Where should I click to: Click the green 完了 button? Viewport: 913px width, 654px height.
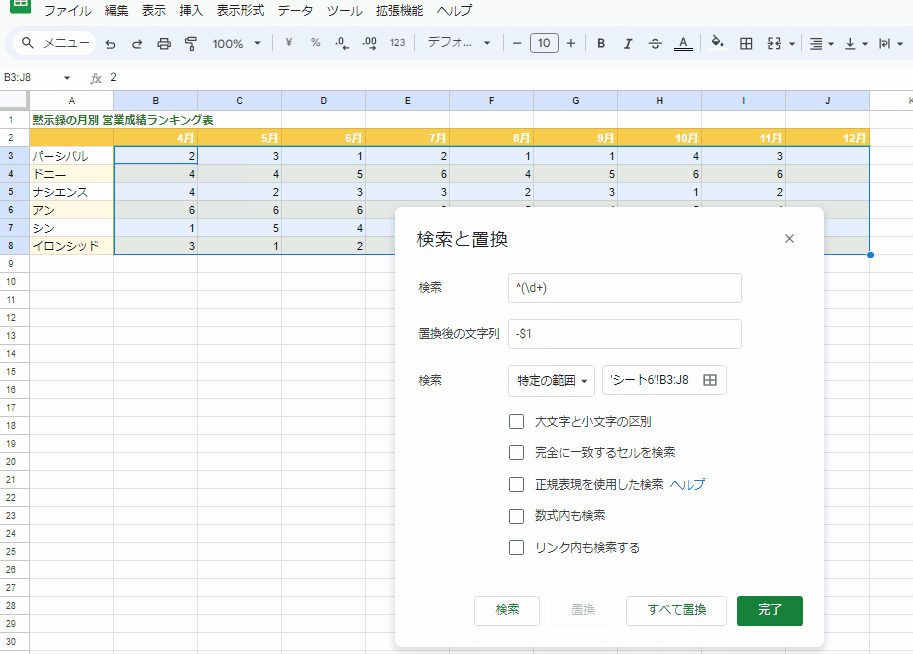[770, 610]
